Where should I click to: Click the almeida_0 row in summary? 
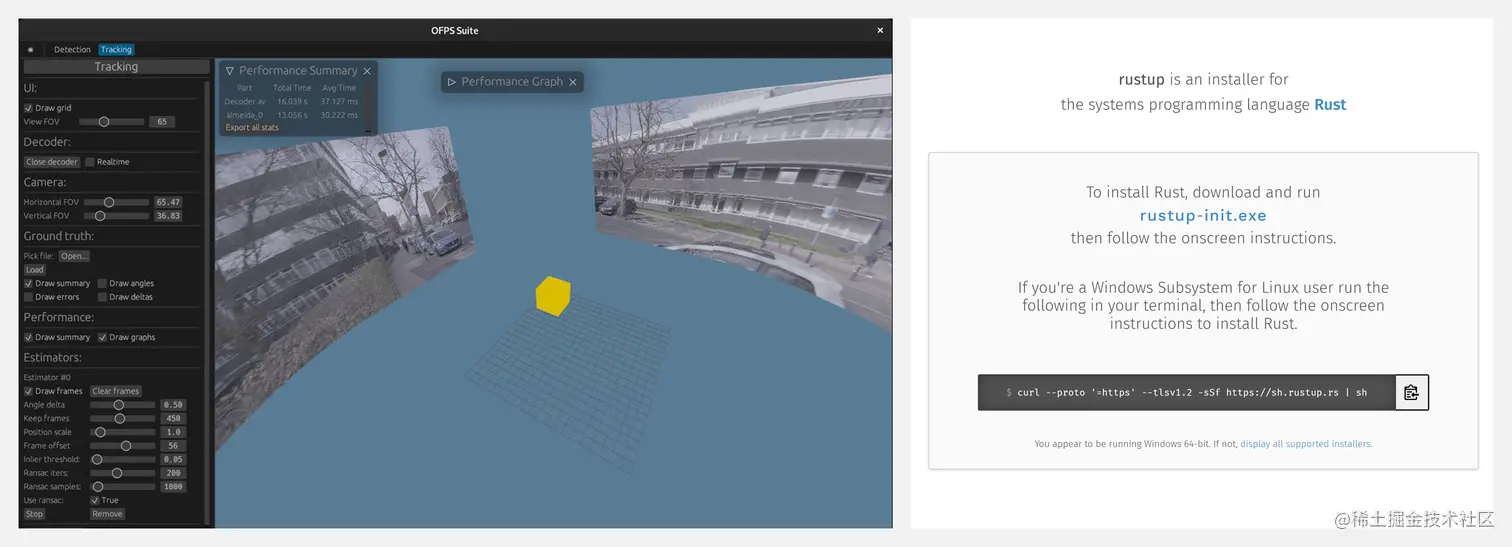(292, 115)
